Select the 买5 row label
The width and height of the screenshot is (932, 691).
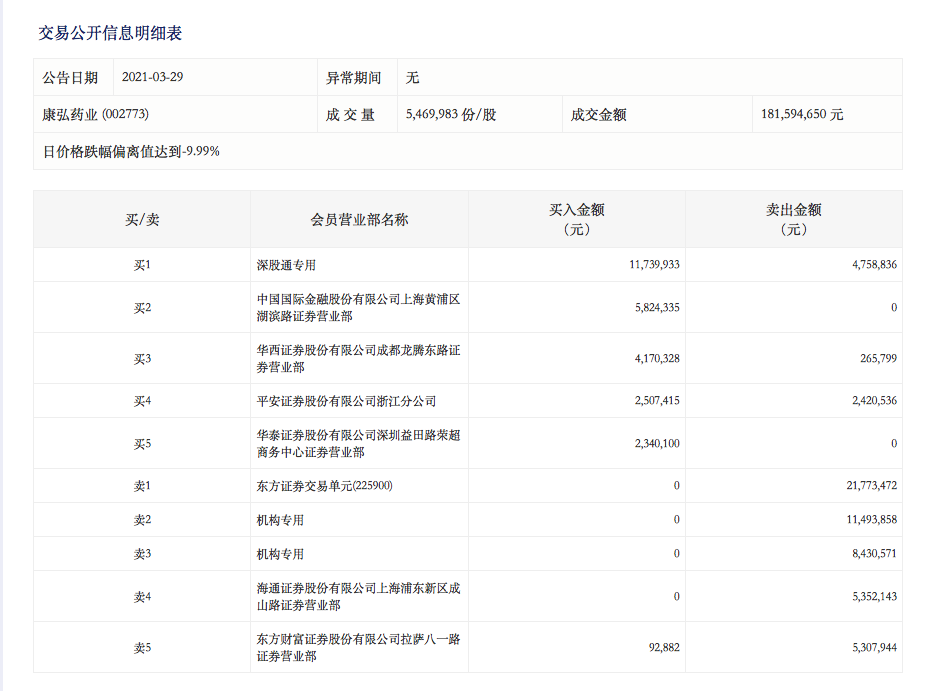[x=142, y=444]
